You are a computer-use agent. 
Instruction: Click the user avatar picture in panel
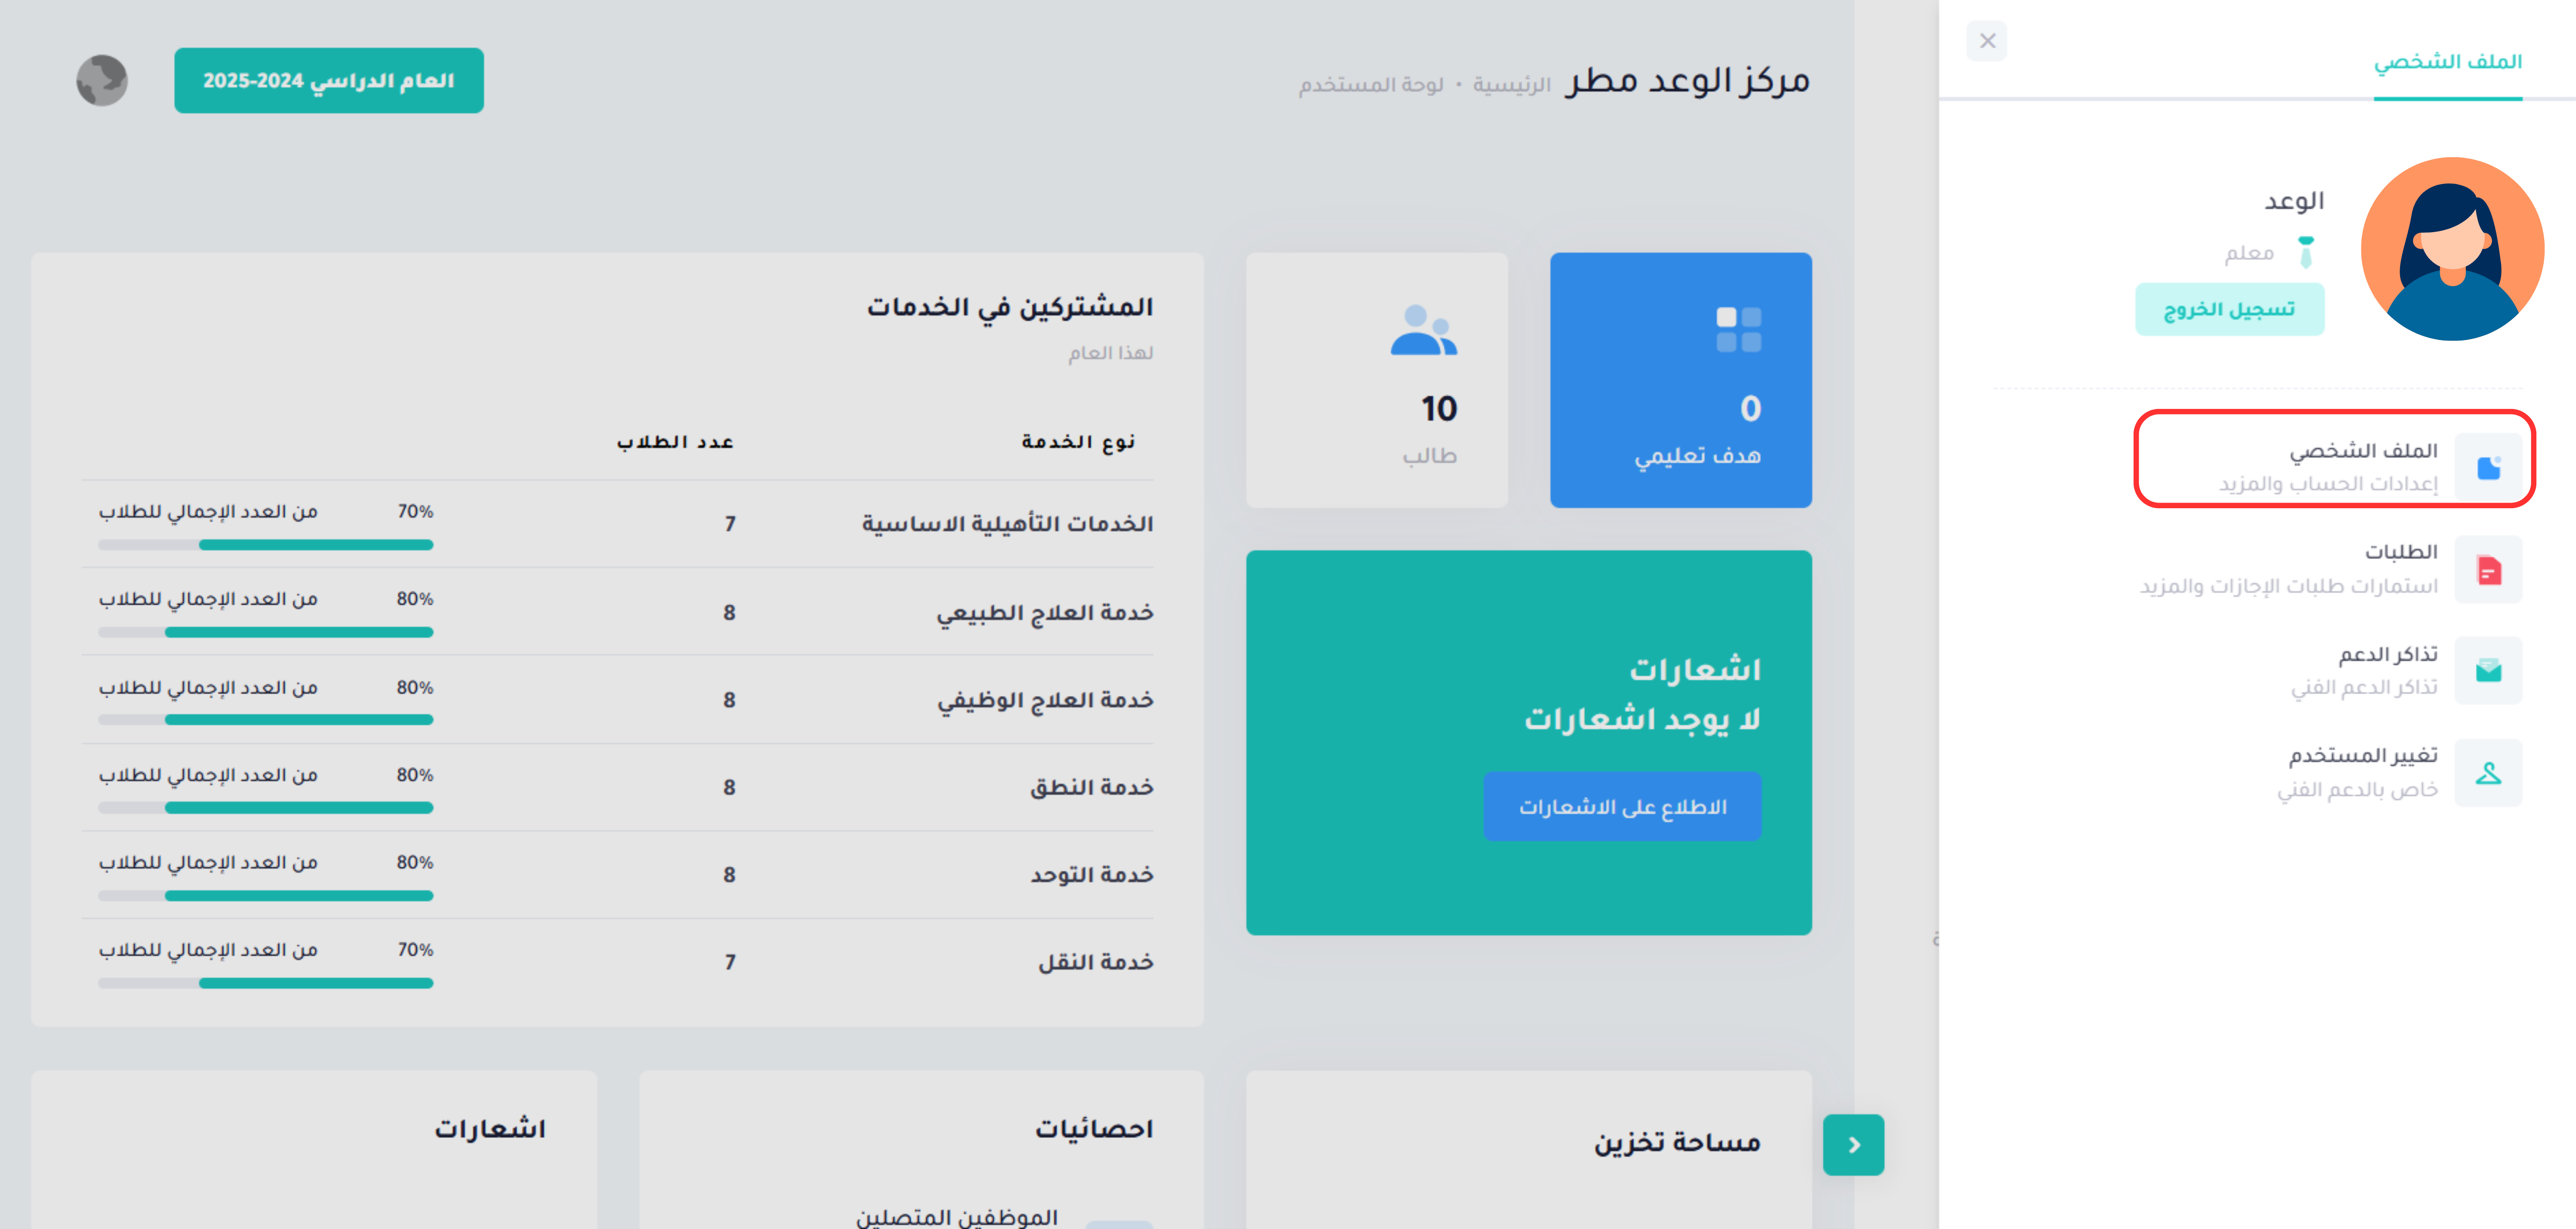pos(2452,249)
